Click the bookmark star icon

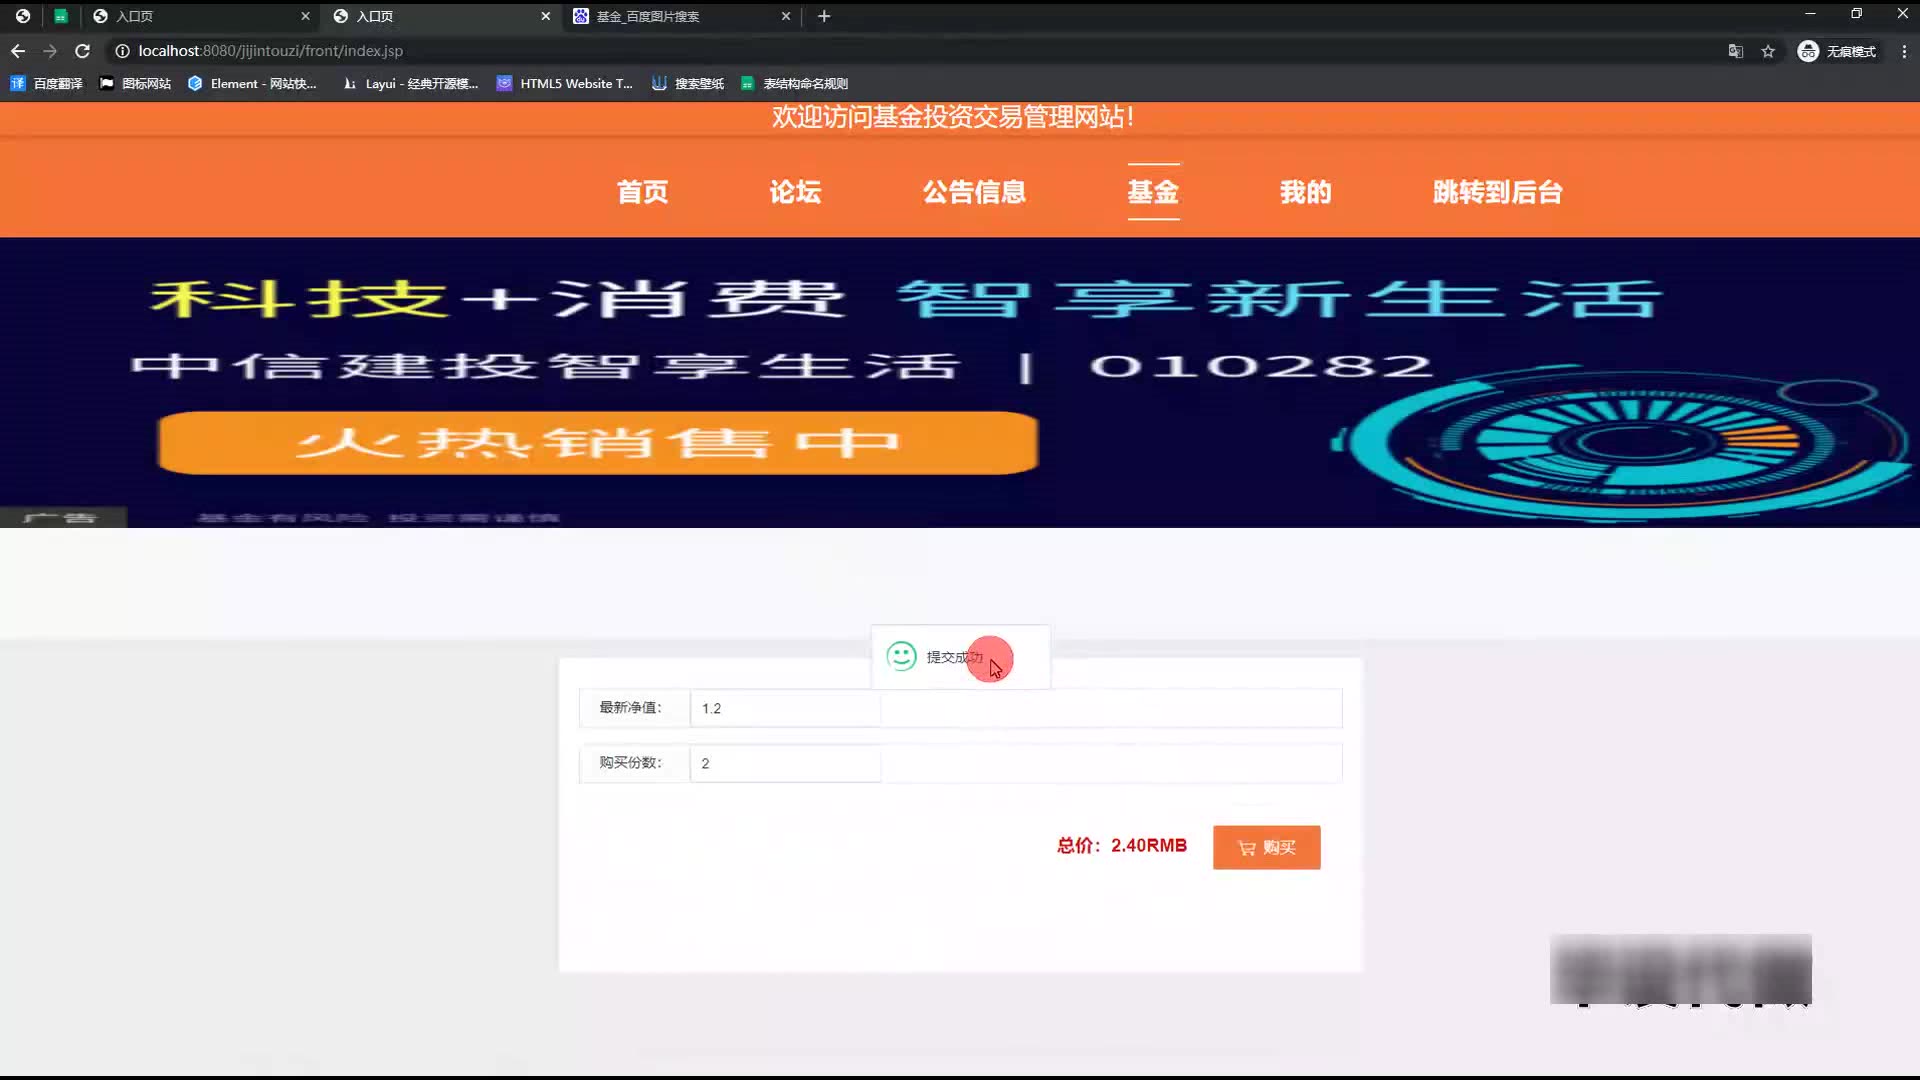[x=1768, y=51]
